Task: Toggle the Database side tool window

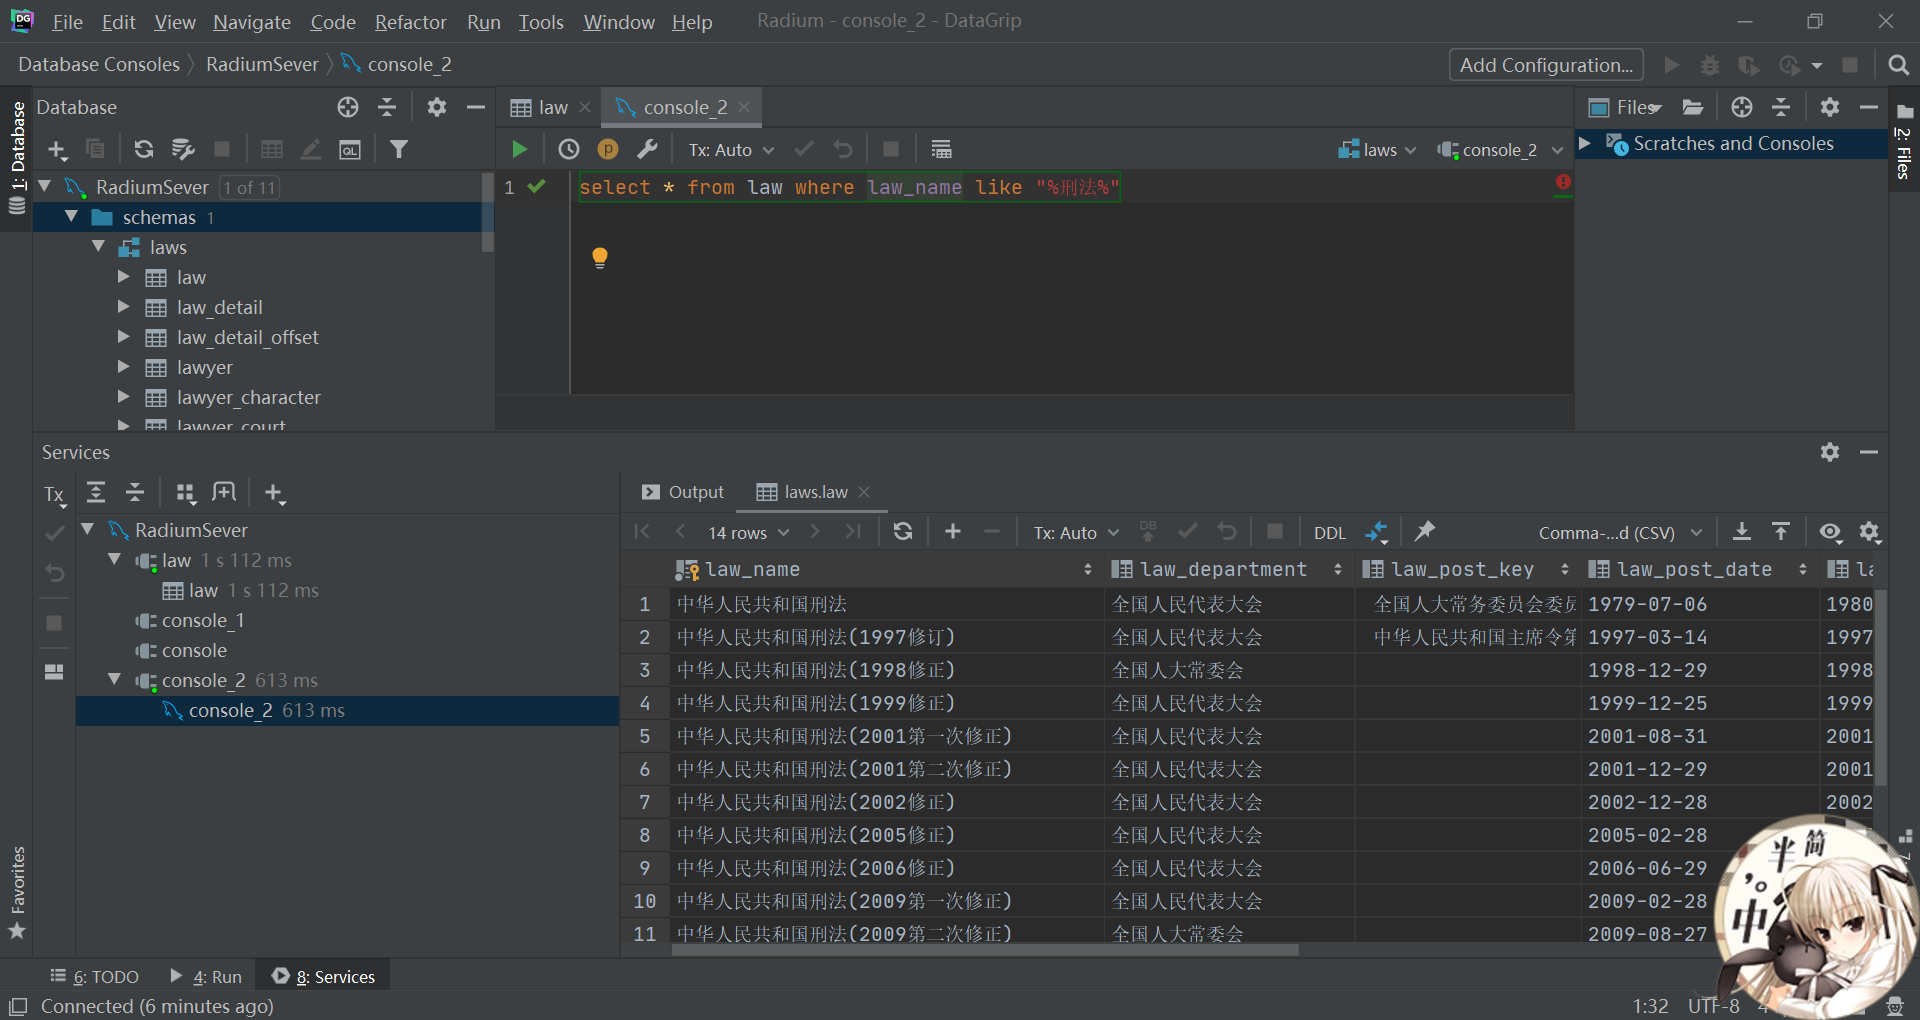Action: (17, 158)
